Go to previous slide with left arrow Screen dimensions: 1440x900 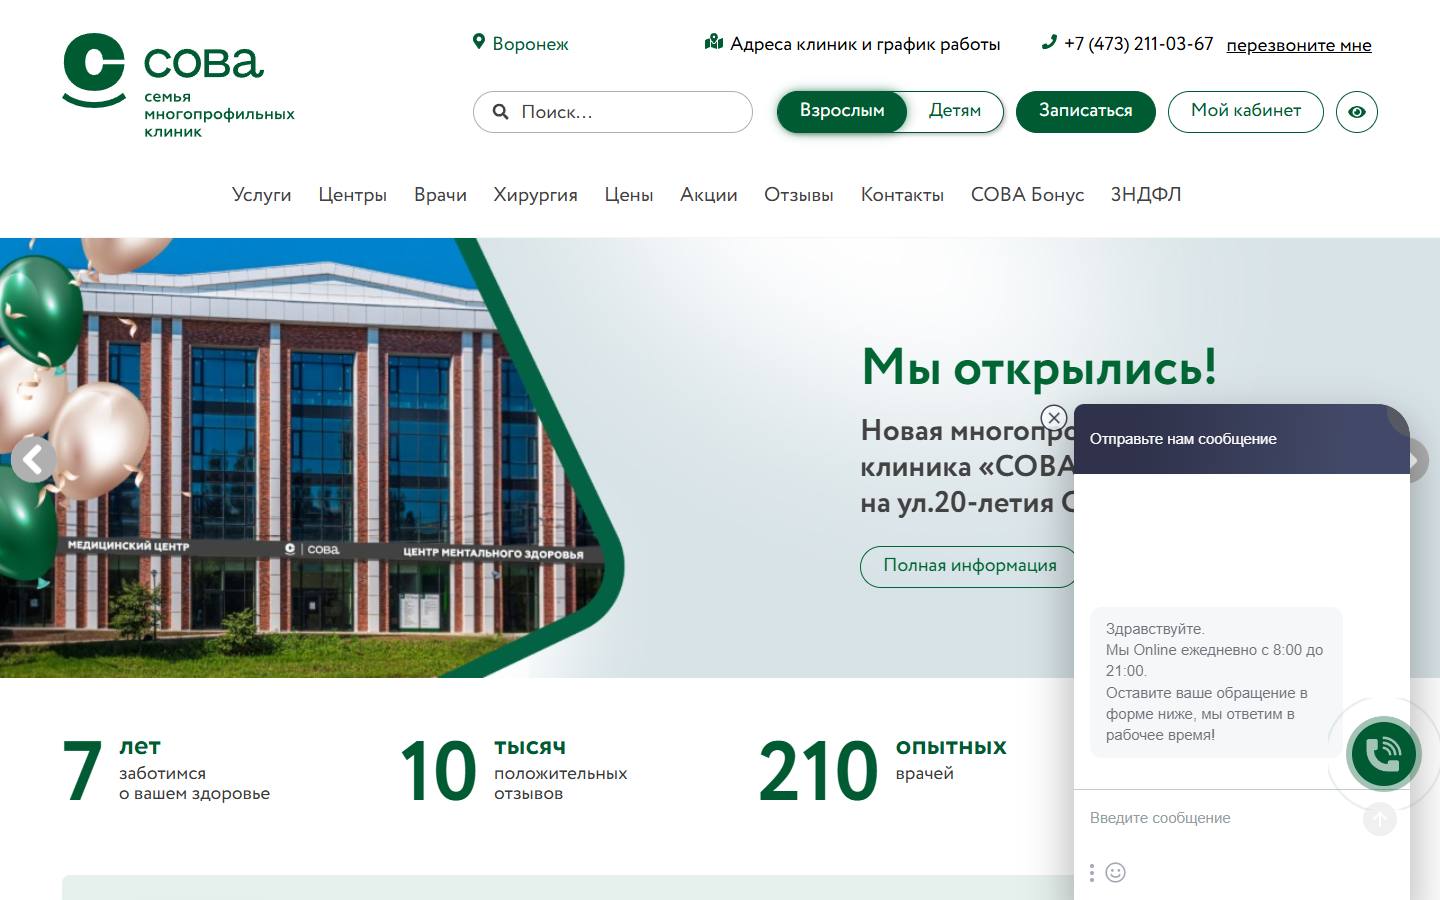[34, 460]
